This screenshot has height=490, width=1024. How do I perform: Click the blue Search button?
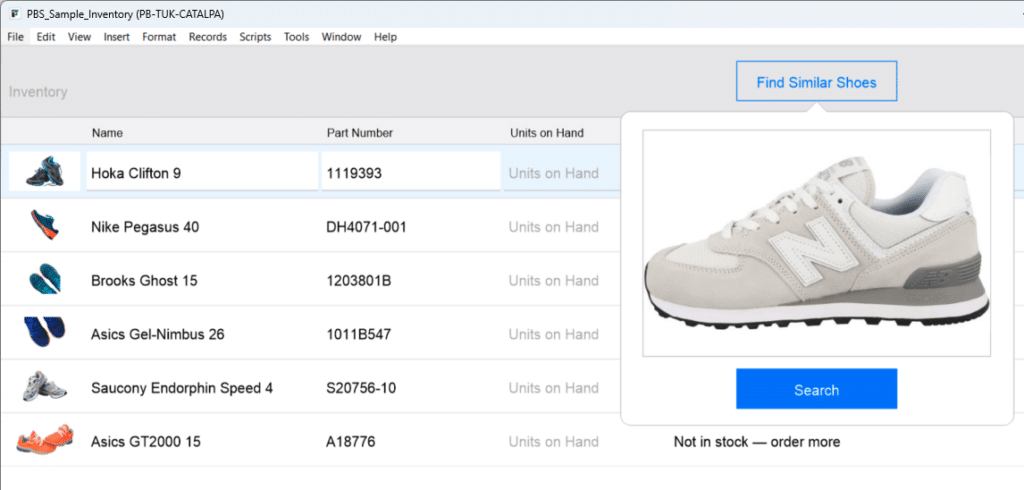click(816, 389)
